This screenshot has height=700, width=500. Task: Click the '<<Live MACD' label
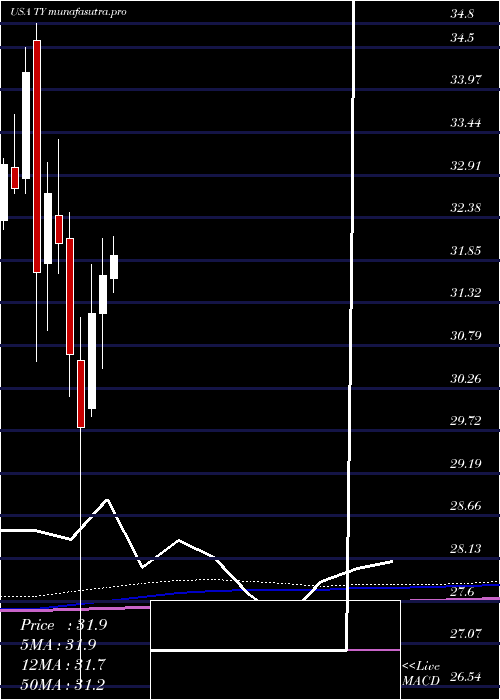(x=421, y=674)
